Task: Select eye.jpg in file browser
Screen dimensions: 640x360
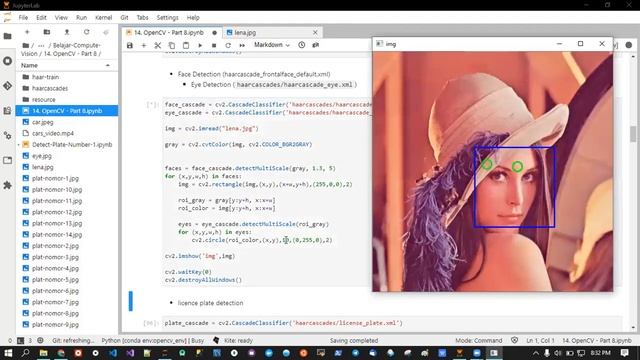Action: pyautogui.click(x=67, y=156)
